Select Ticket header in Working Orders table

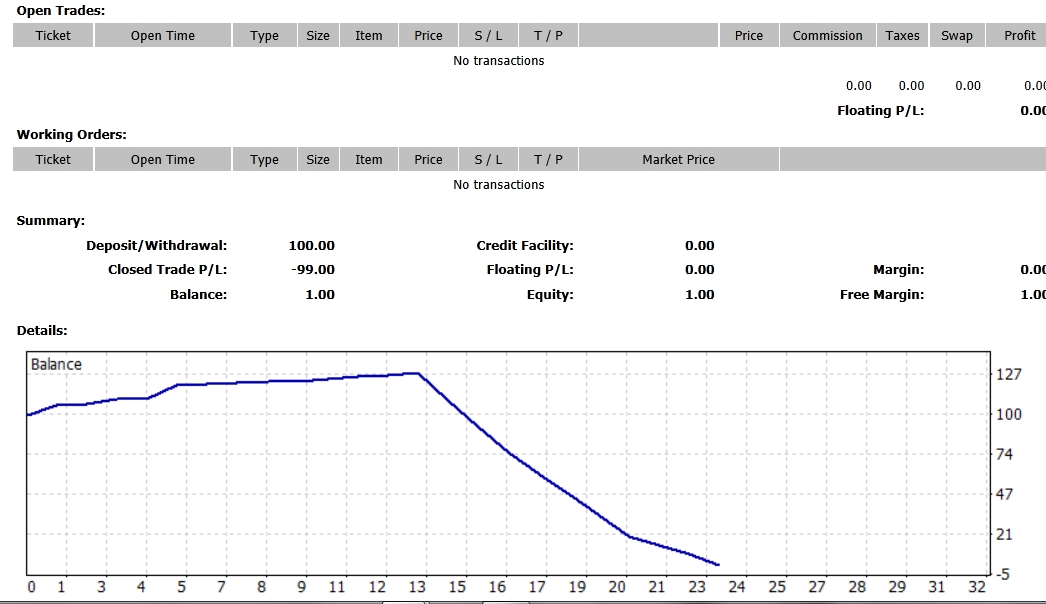53,160
